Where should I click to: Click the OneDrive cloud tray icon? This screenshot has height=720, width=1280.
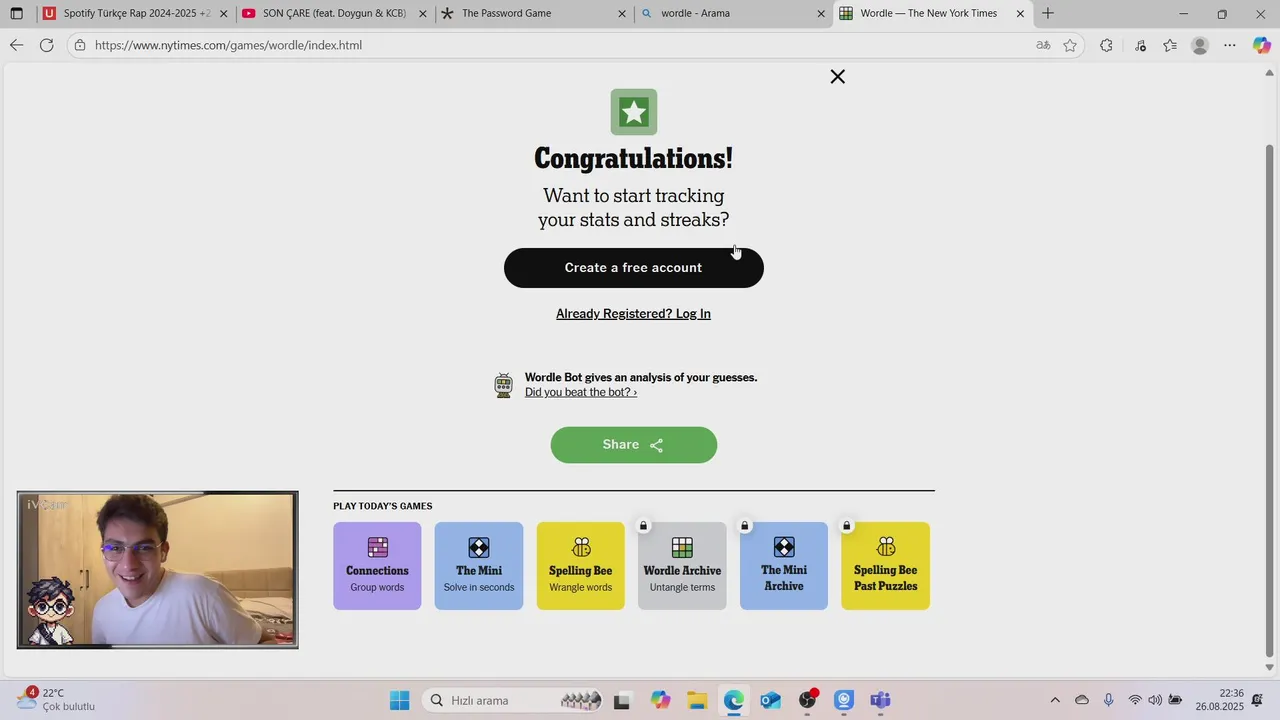1081,700
